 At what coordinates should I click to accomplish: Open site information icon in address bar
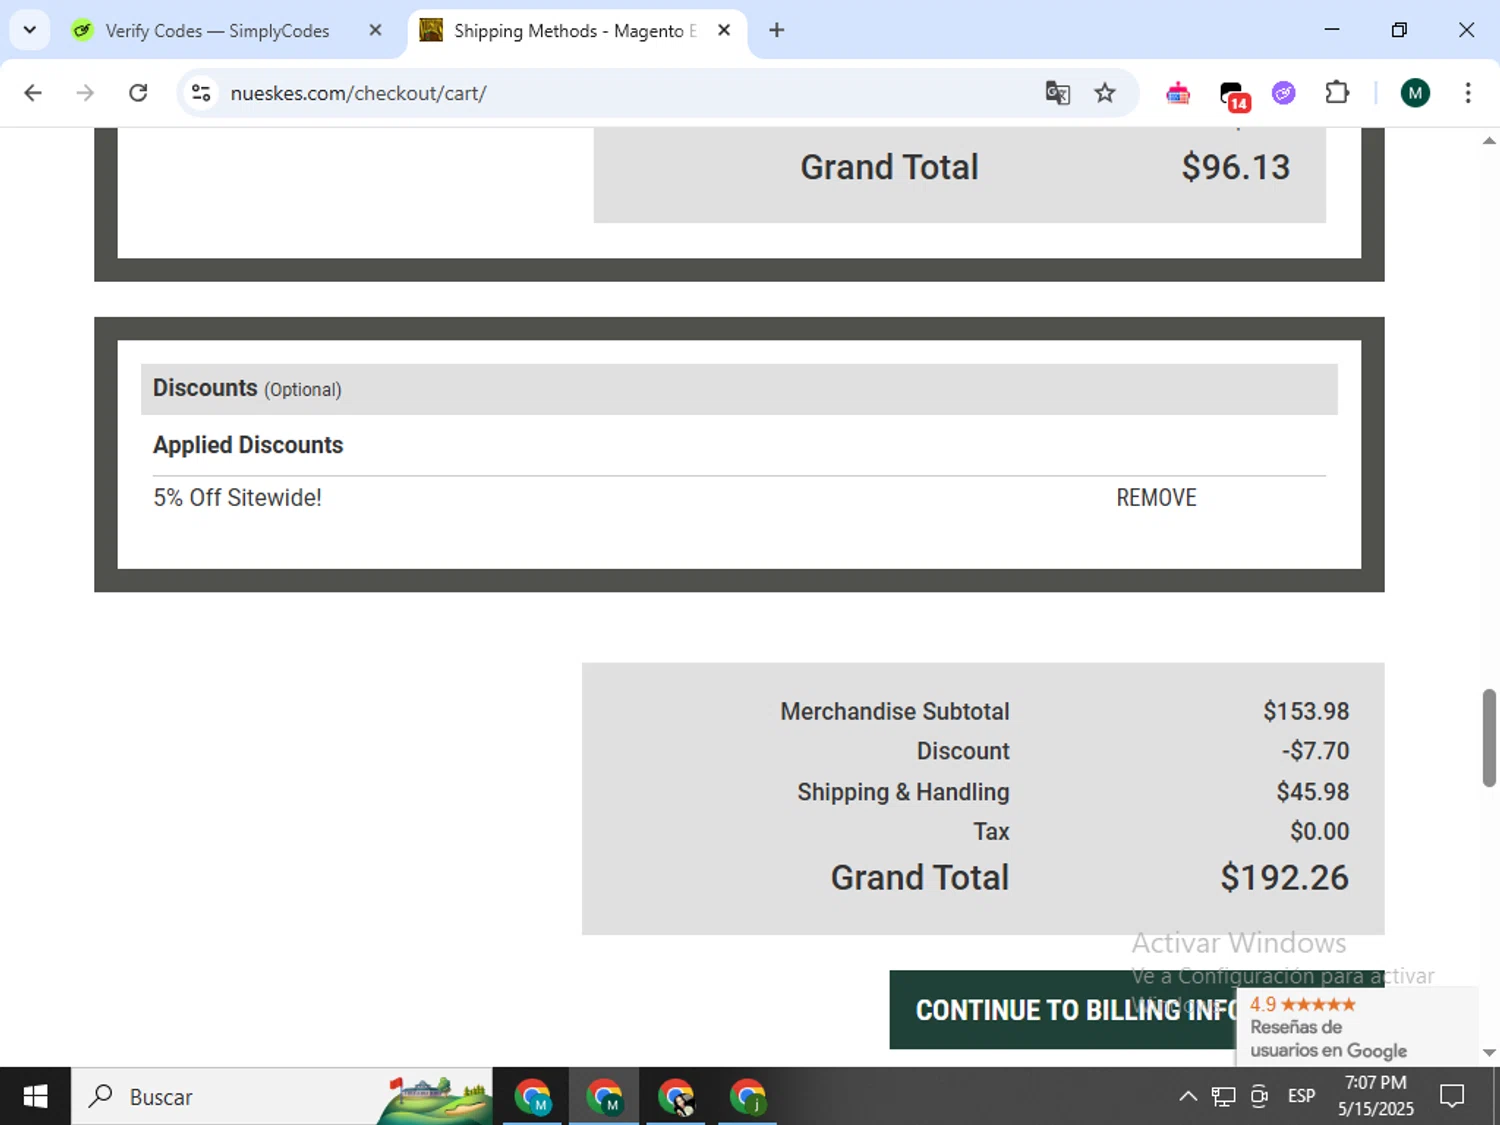click(201, 93)
